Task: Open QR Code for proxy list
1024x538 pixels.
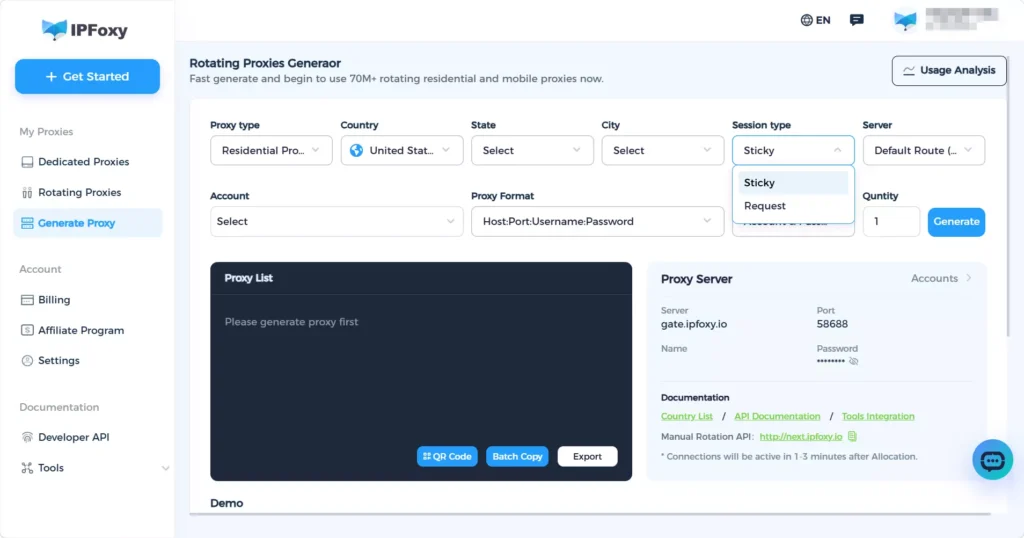Action: (447, 456)
